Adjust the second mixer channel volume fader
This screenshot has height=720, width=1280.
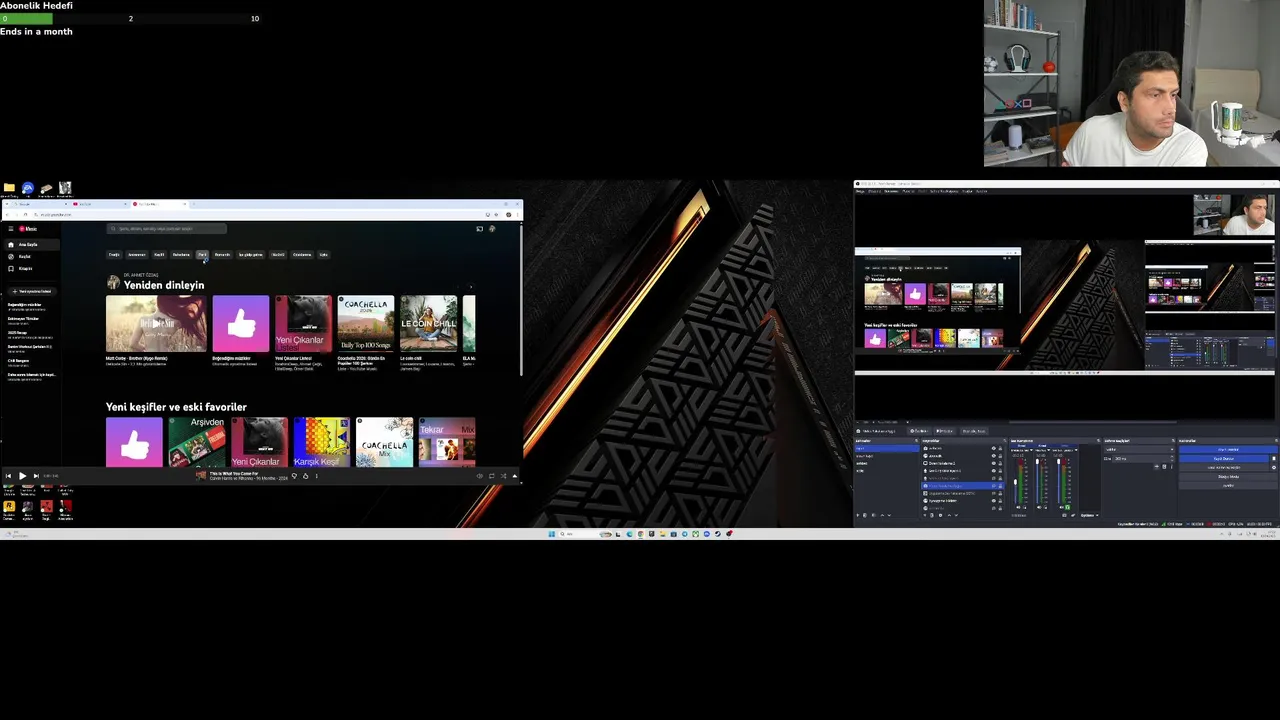(x=1037, y=461)
